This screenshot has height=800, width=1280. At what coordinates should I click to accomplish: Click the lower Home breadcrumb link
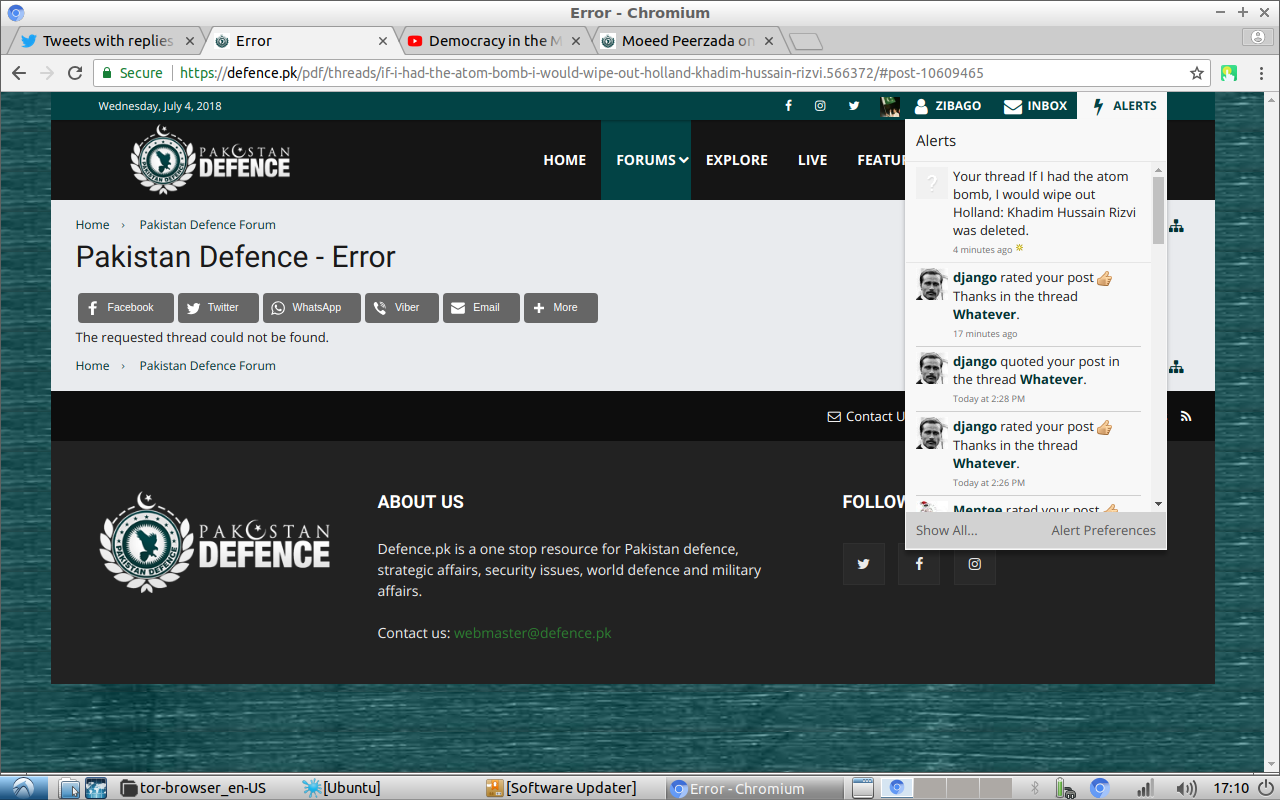click(x=93, y=366)
